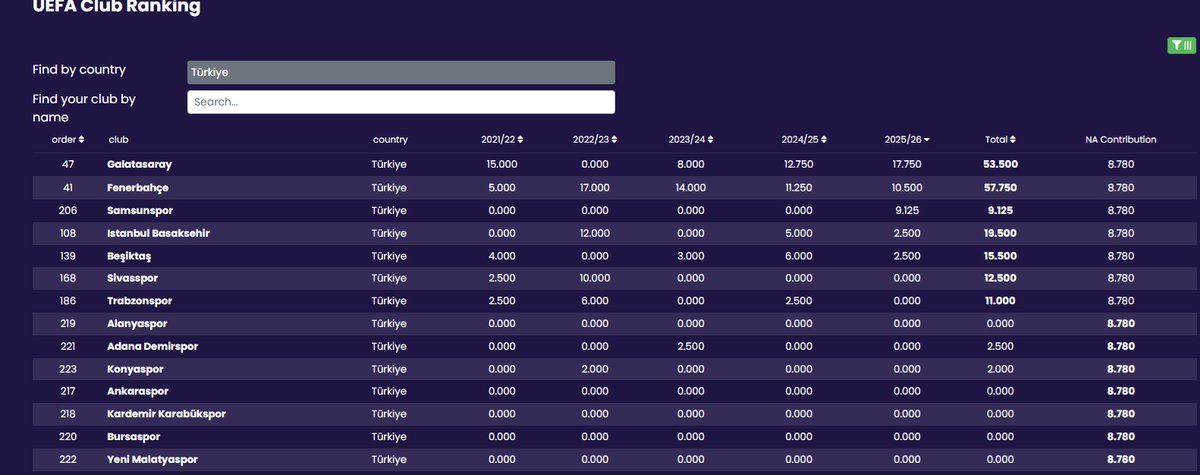Click the NA Contribution column header
Screen dimensions: 1200x475
pyautogui.click(x=1121, y=140)
